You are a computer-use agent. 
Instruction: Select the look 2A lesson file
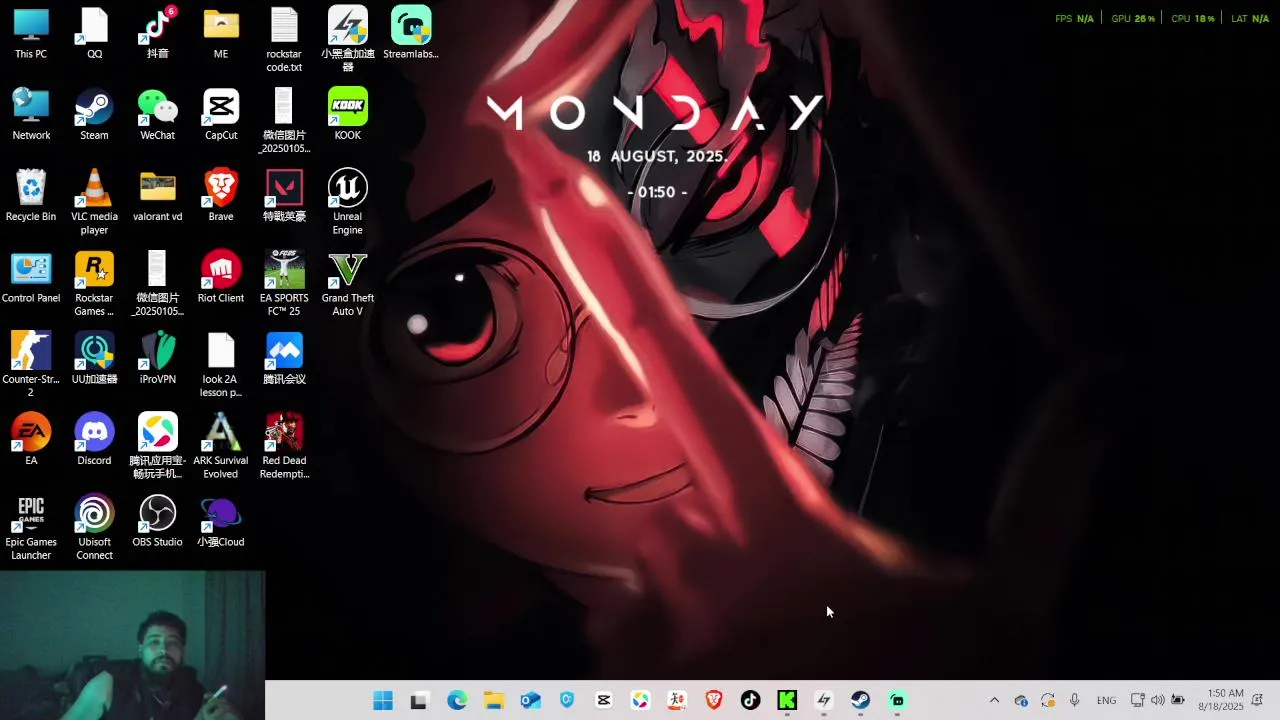click(221, 365)
